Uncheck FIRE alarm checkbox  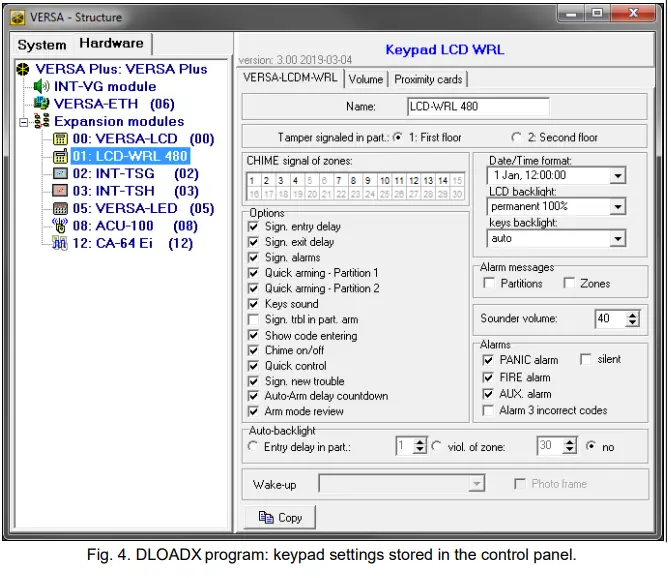(488, 377)
